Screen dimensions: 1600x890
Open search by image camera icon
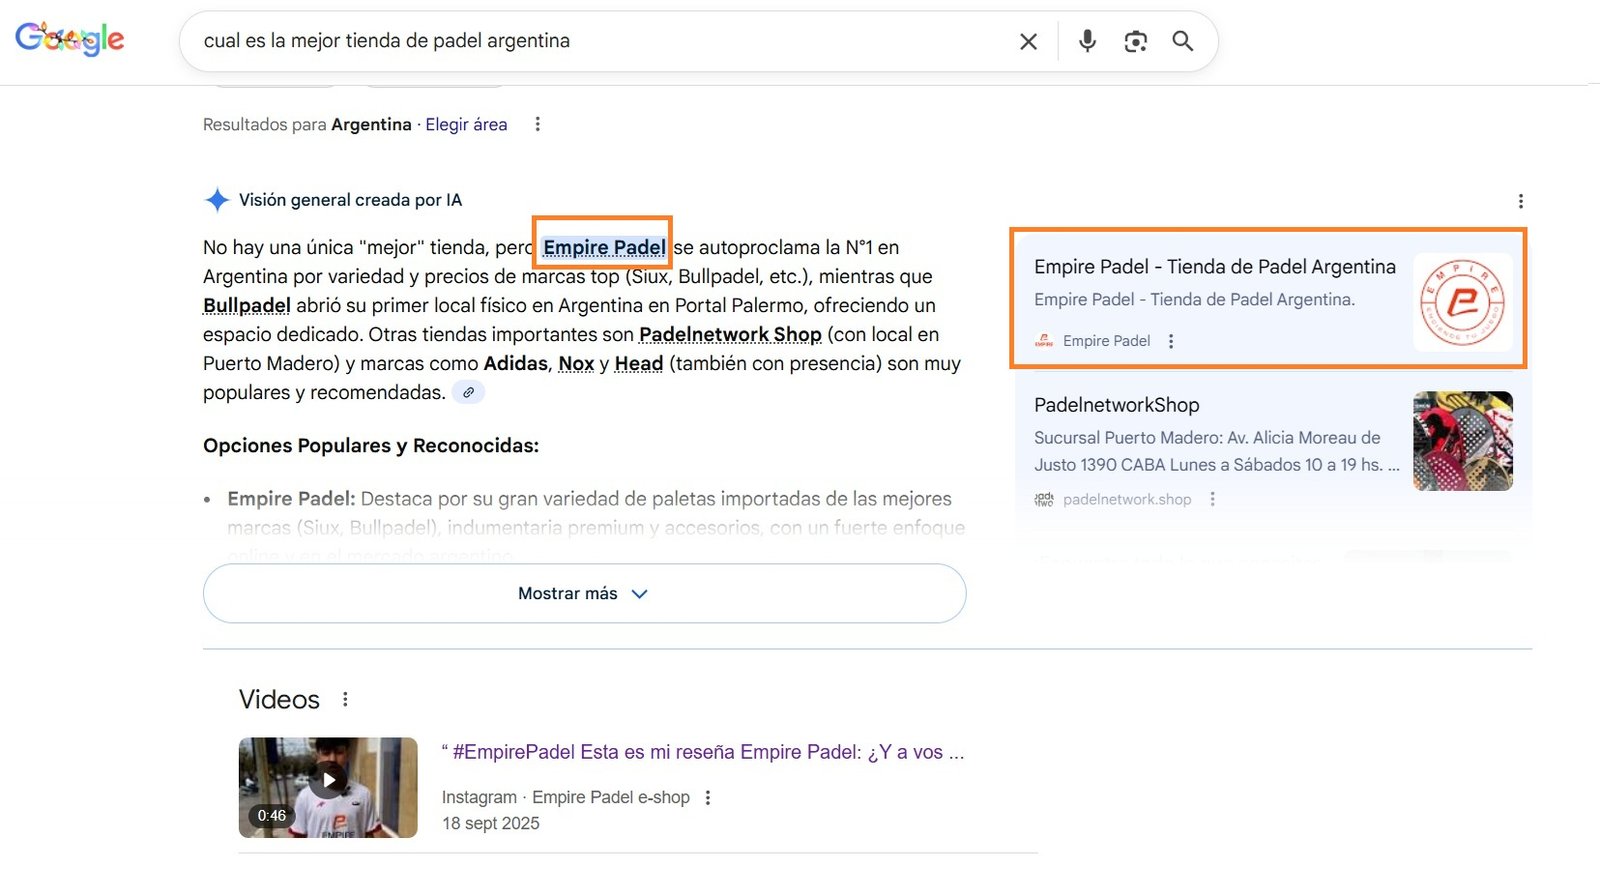tap(1135, 41)
